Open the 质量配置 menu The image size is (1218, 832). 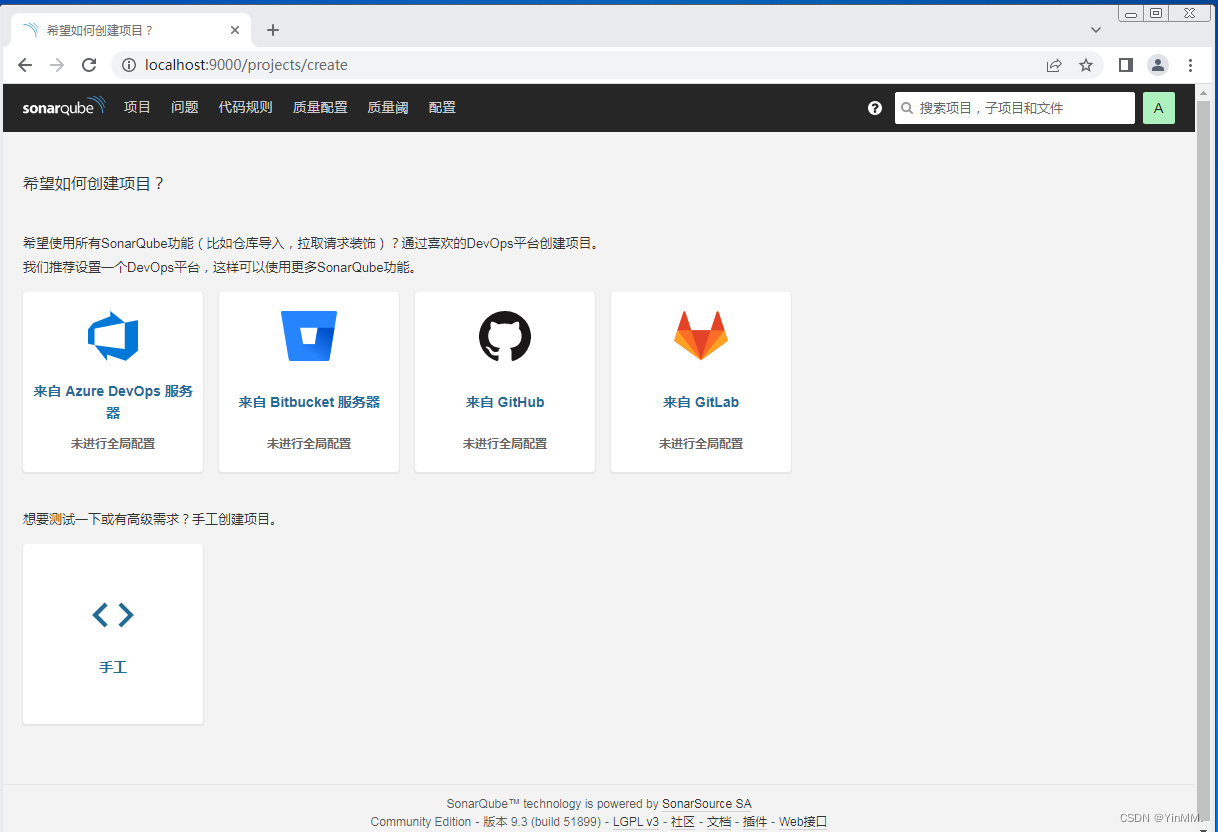point(320,108)
